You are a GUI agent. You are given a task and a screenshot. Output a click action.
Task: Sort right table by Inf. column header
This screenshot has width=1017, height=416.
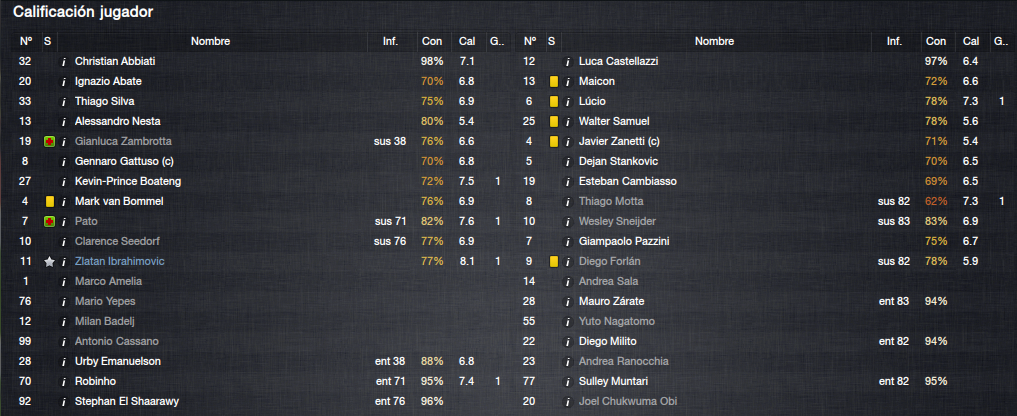point(894,41)
